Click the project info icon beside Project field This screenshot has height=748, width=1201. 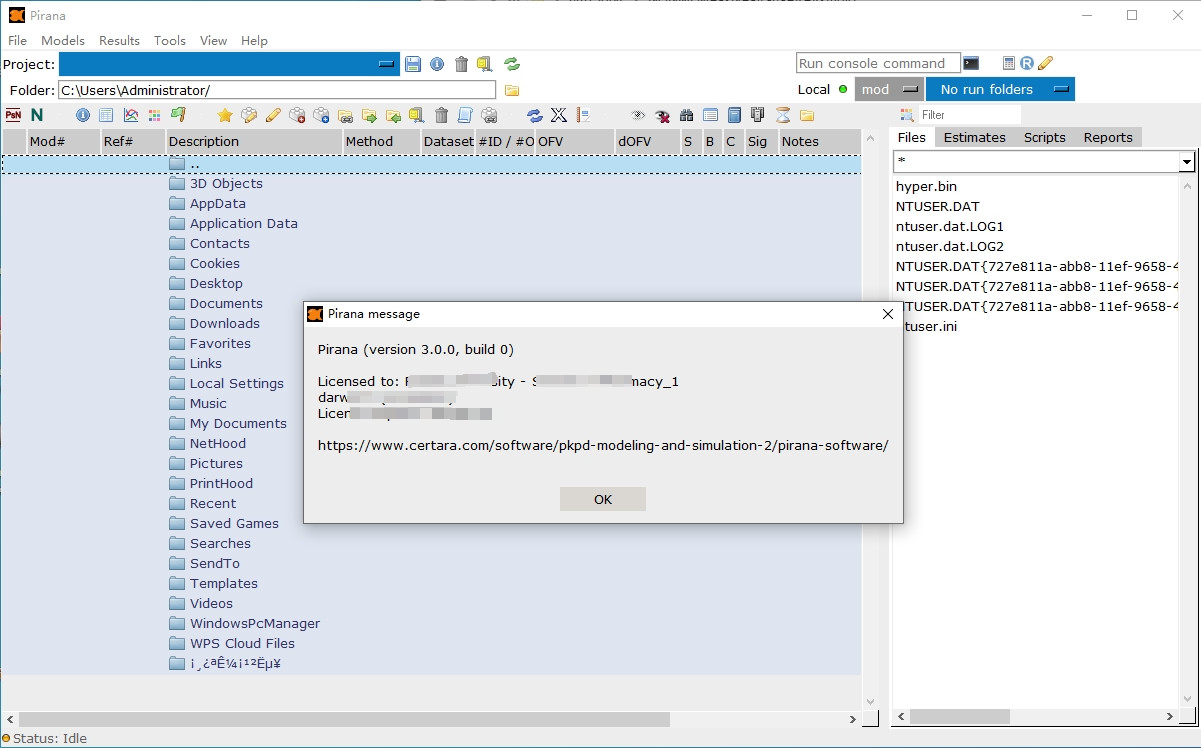437,64
